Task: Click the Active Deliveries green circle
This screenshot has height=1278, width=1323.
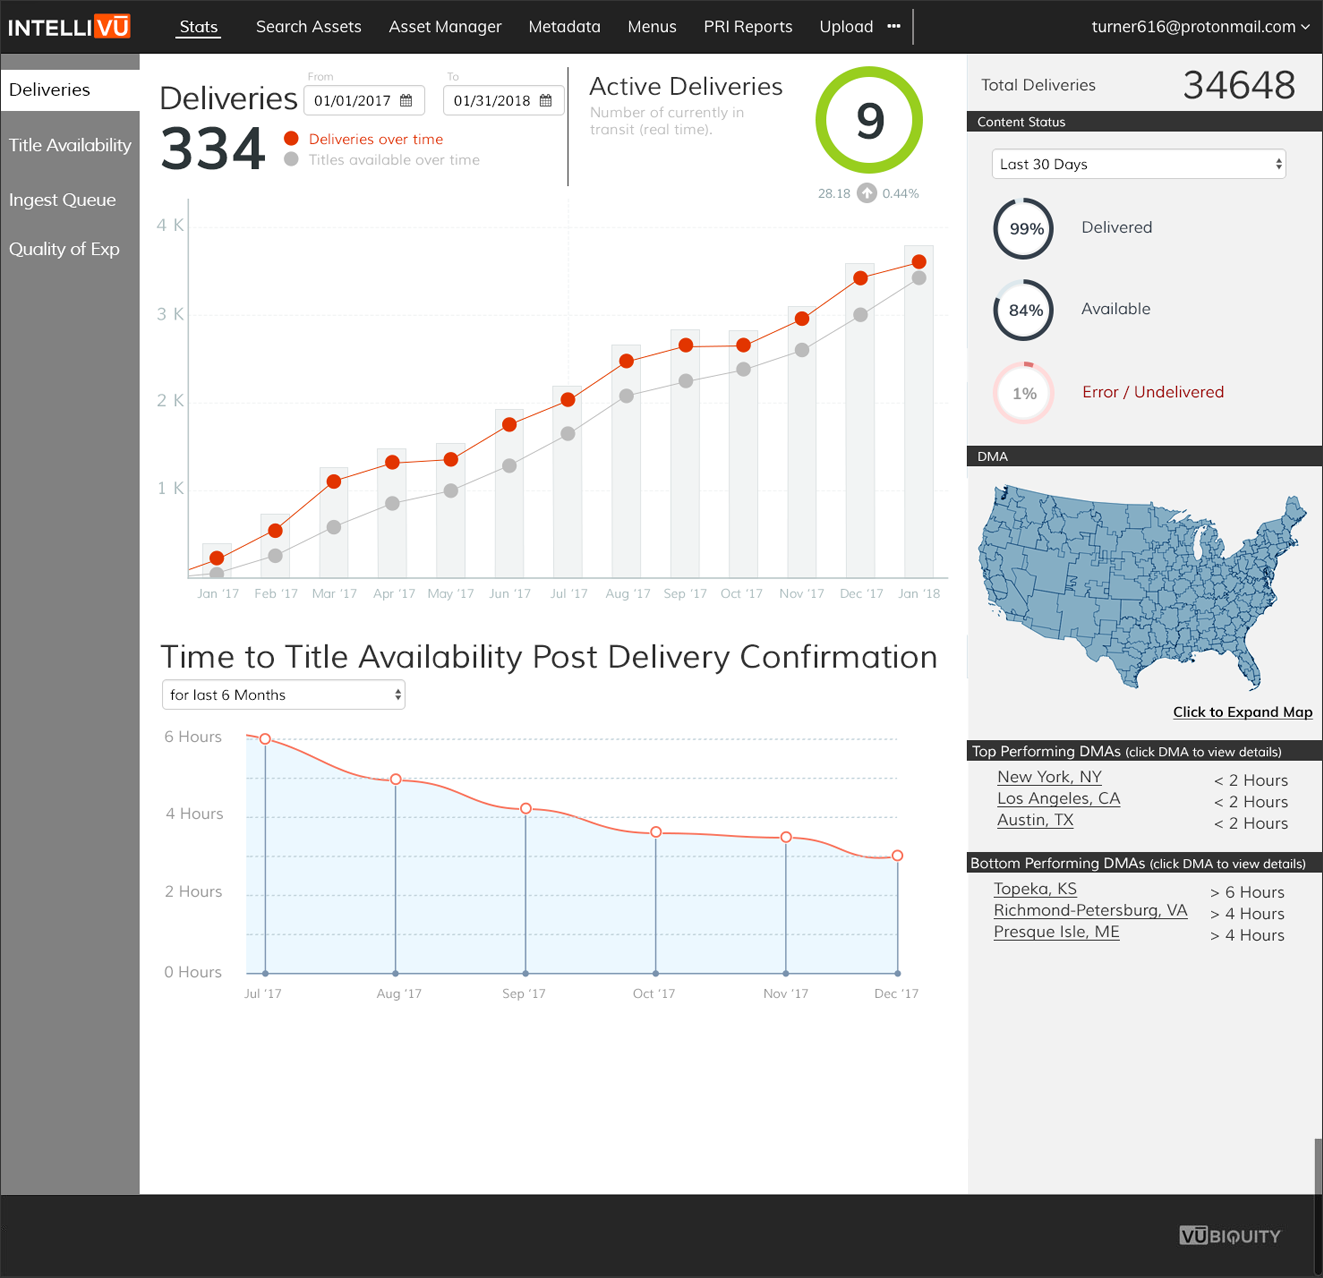Action: tap(869, 121)
